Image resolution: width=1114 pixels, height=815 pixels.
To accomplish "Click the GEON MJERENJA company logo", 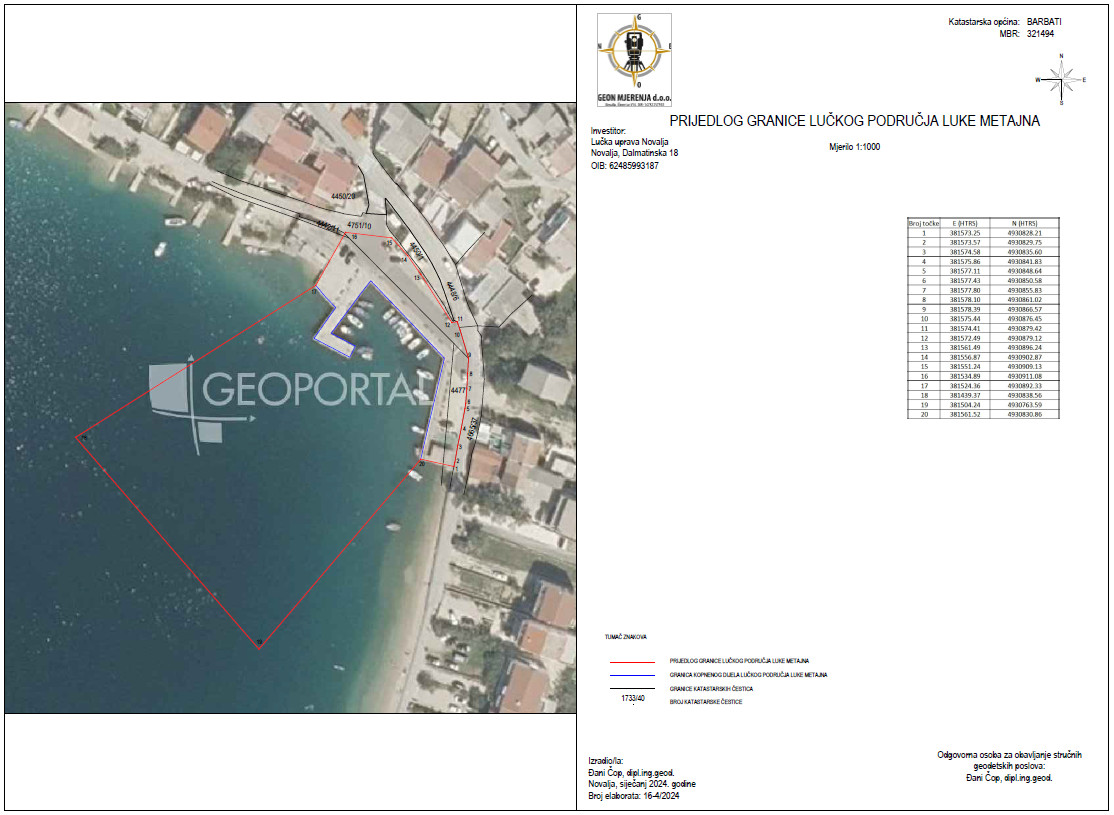I will [634, 60].
